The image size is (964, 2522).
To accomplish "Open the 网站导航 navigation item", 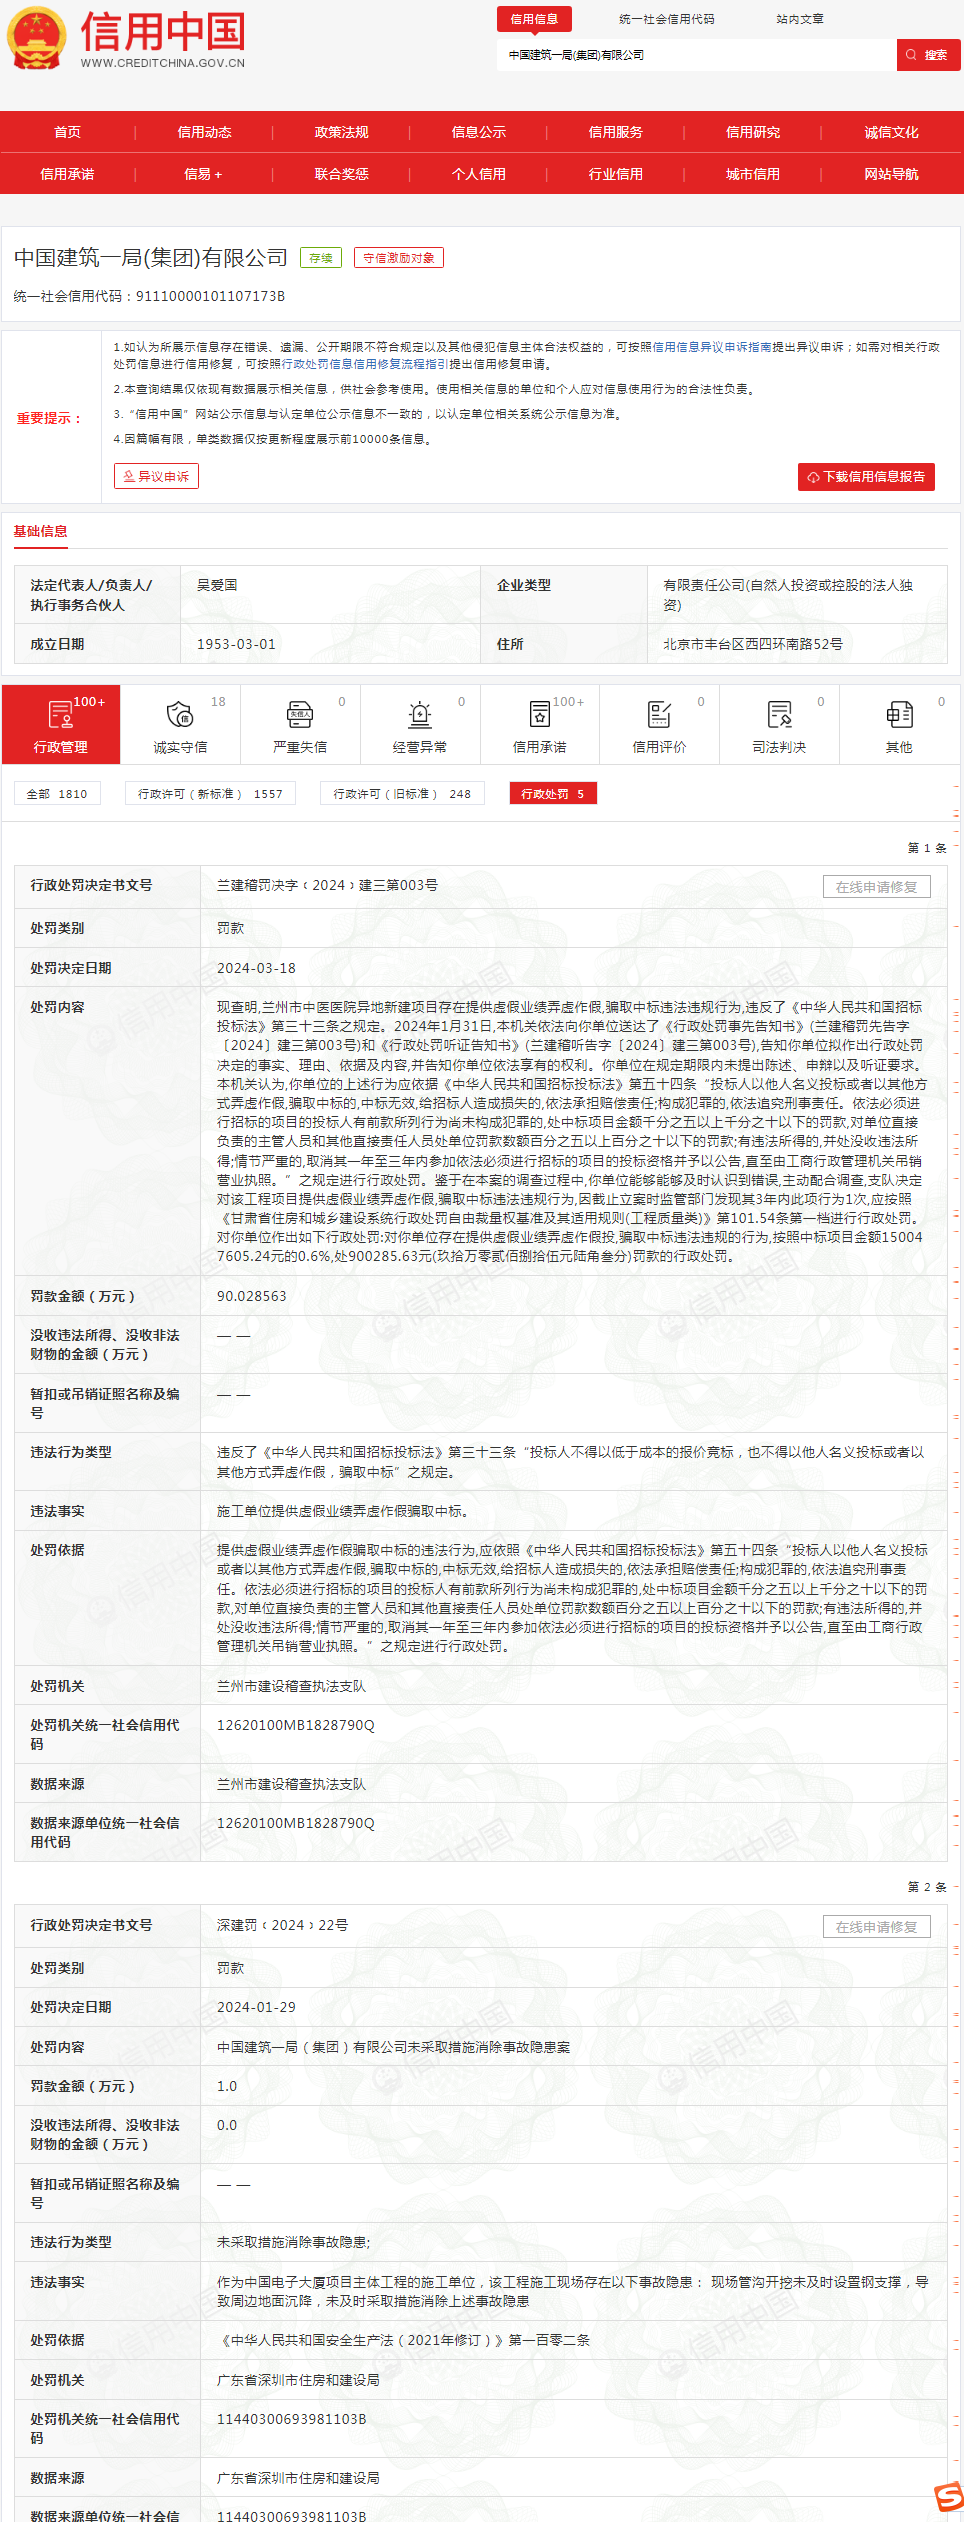I will [x=891, y=174].
